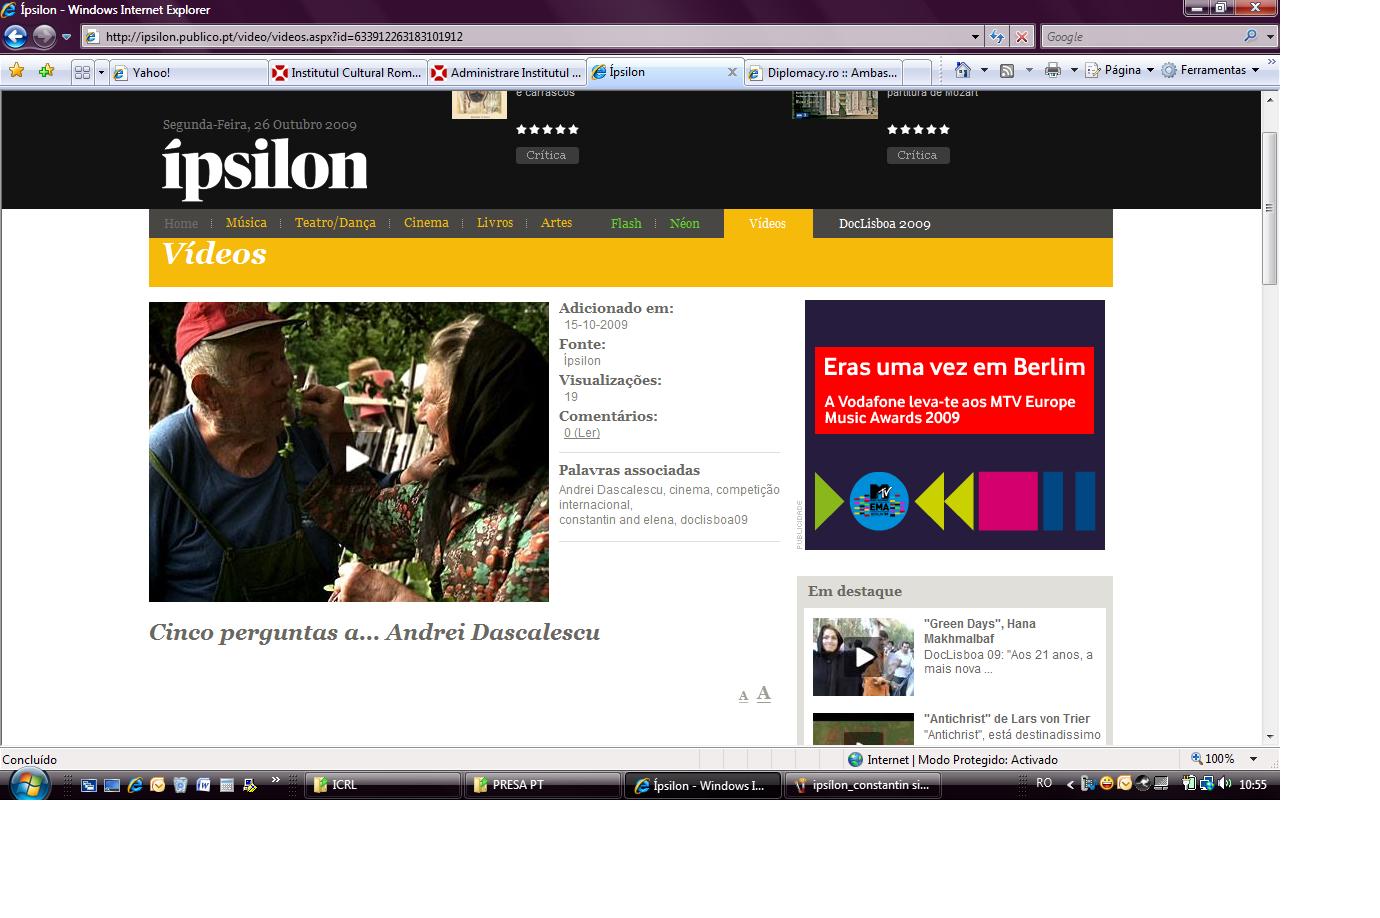Open the recent pages dropdown beside Forward
Viewport: 1380px width, 918px height.
pos(67,37)
